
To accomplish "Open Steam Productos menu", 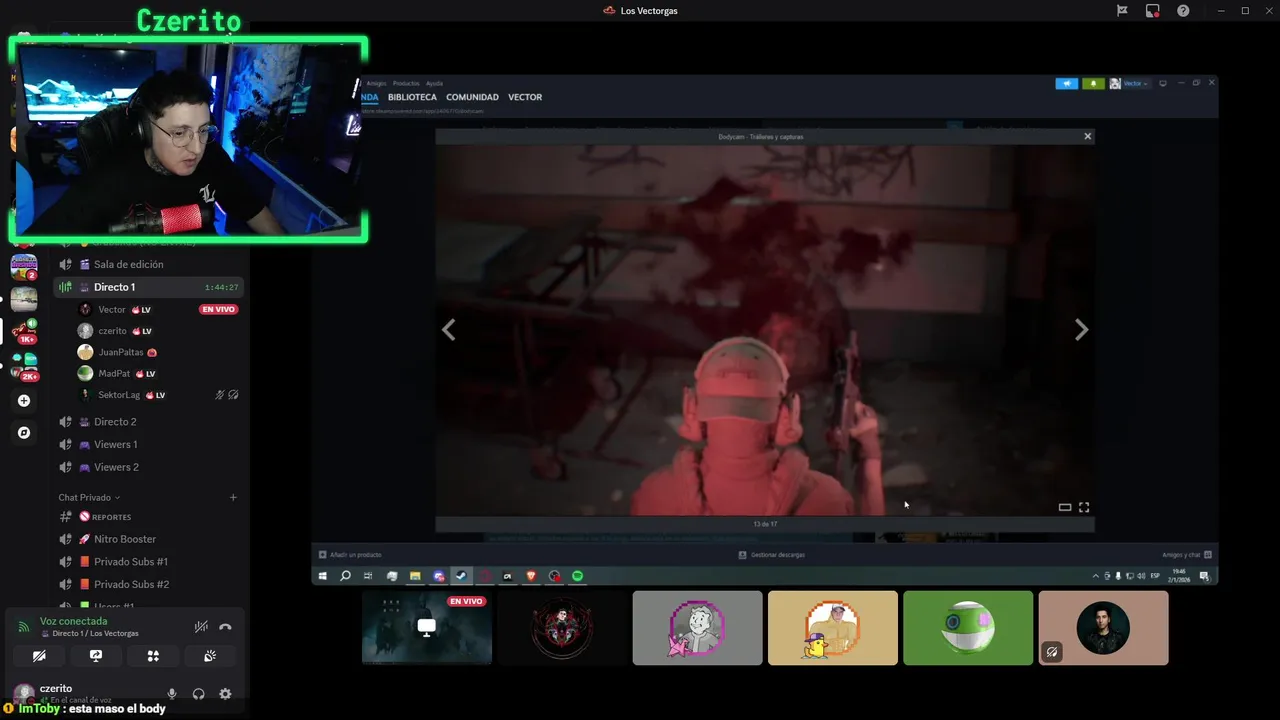I will pyautogui.click(x=406, y=83).
